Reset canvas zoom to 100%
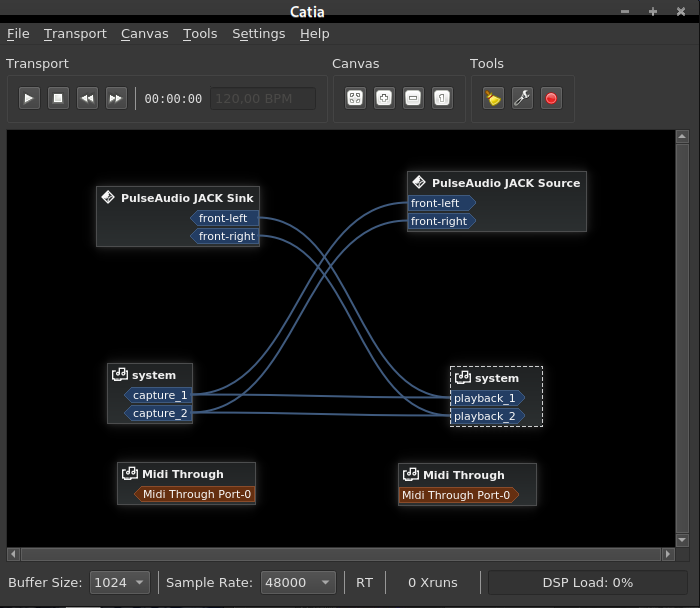Screen dimensions: 700x608 (x=443, y=98)
